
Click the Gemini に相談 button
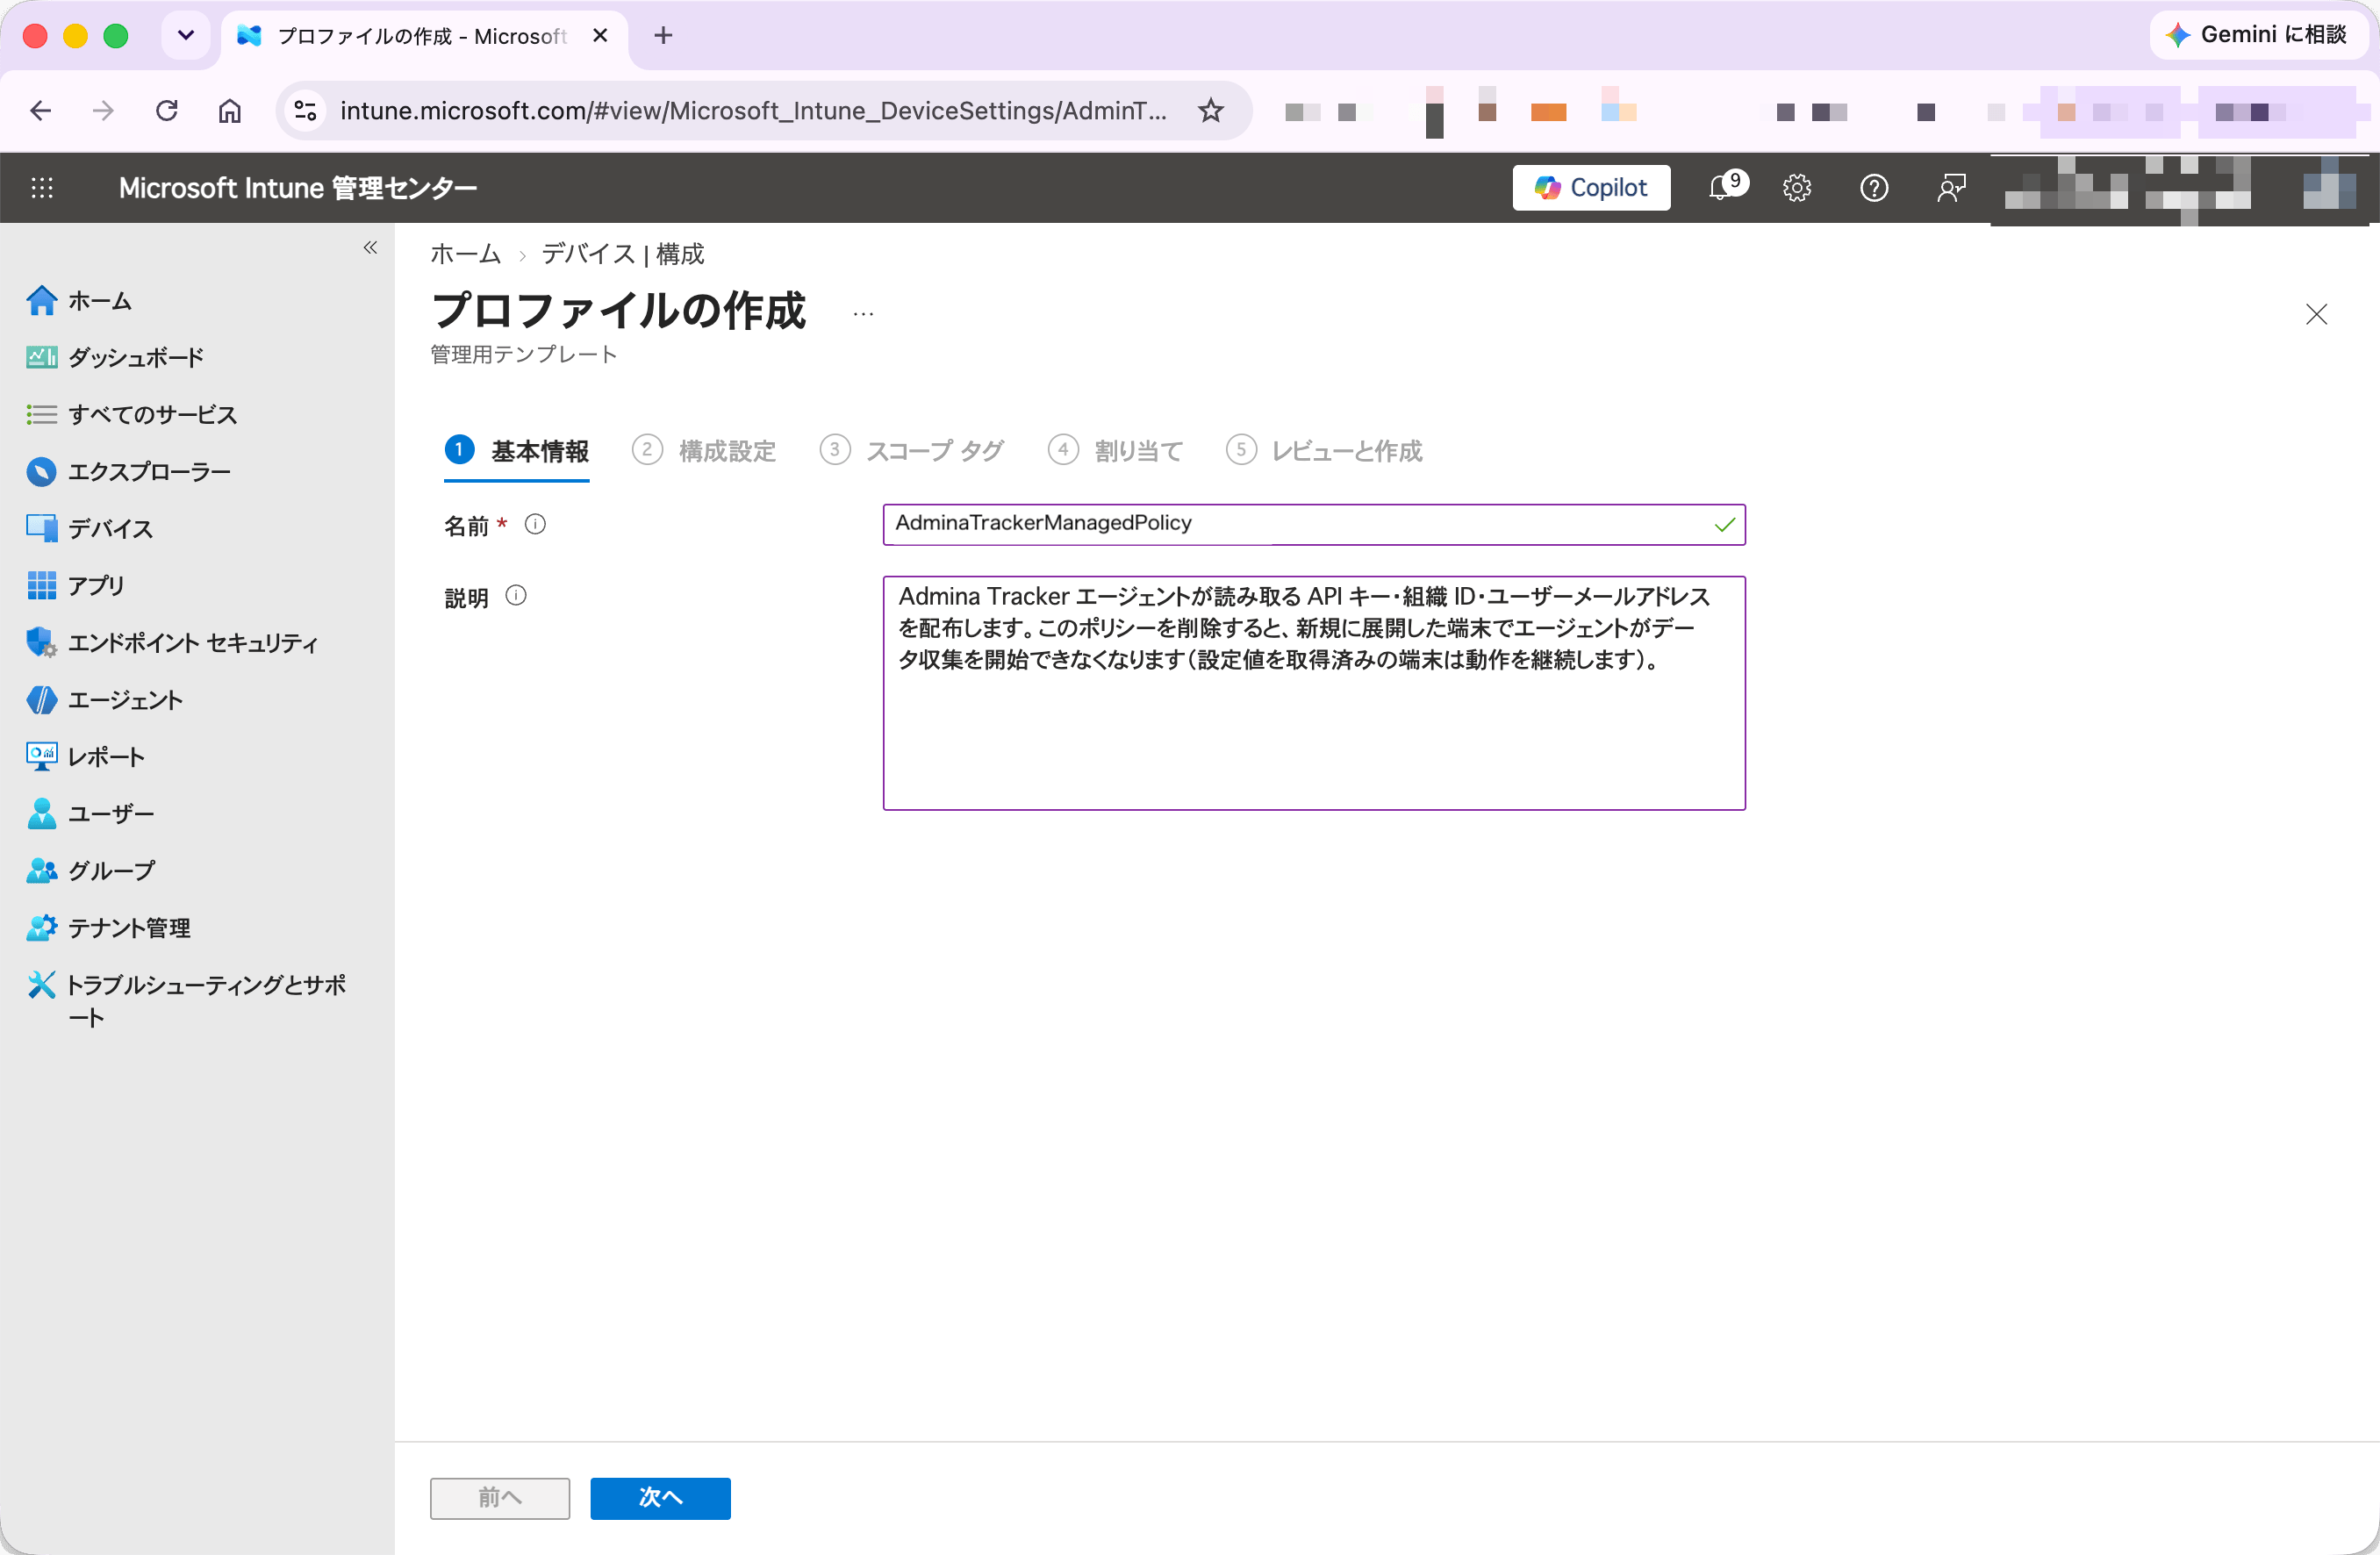click(x=2257, y=35)
